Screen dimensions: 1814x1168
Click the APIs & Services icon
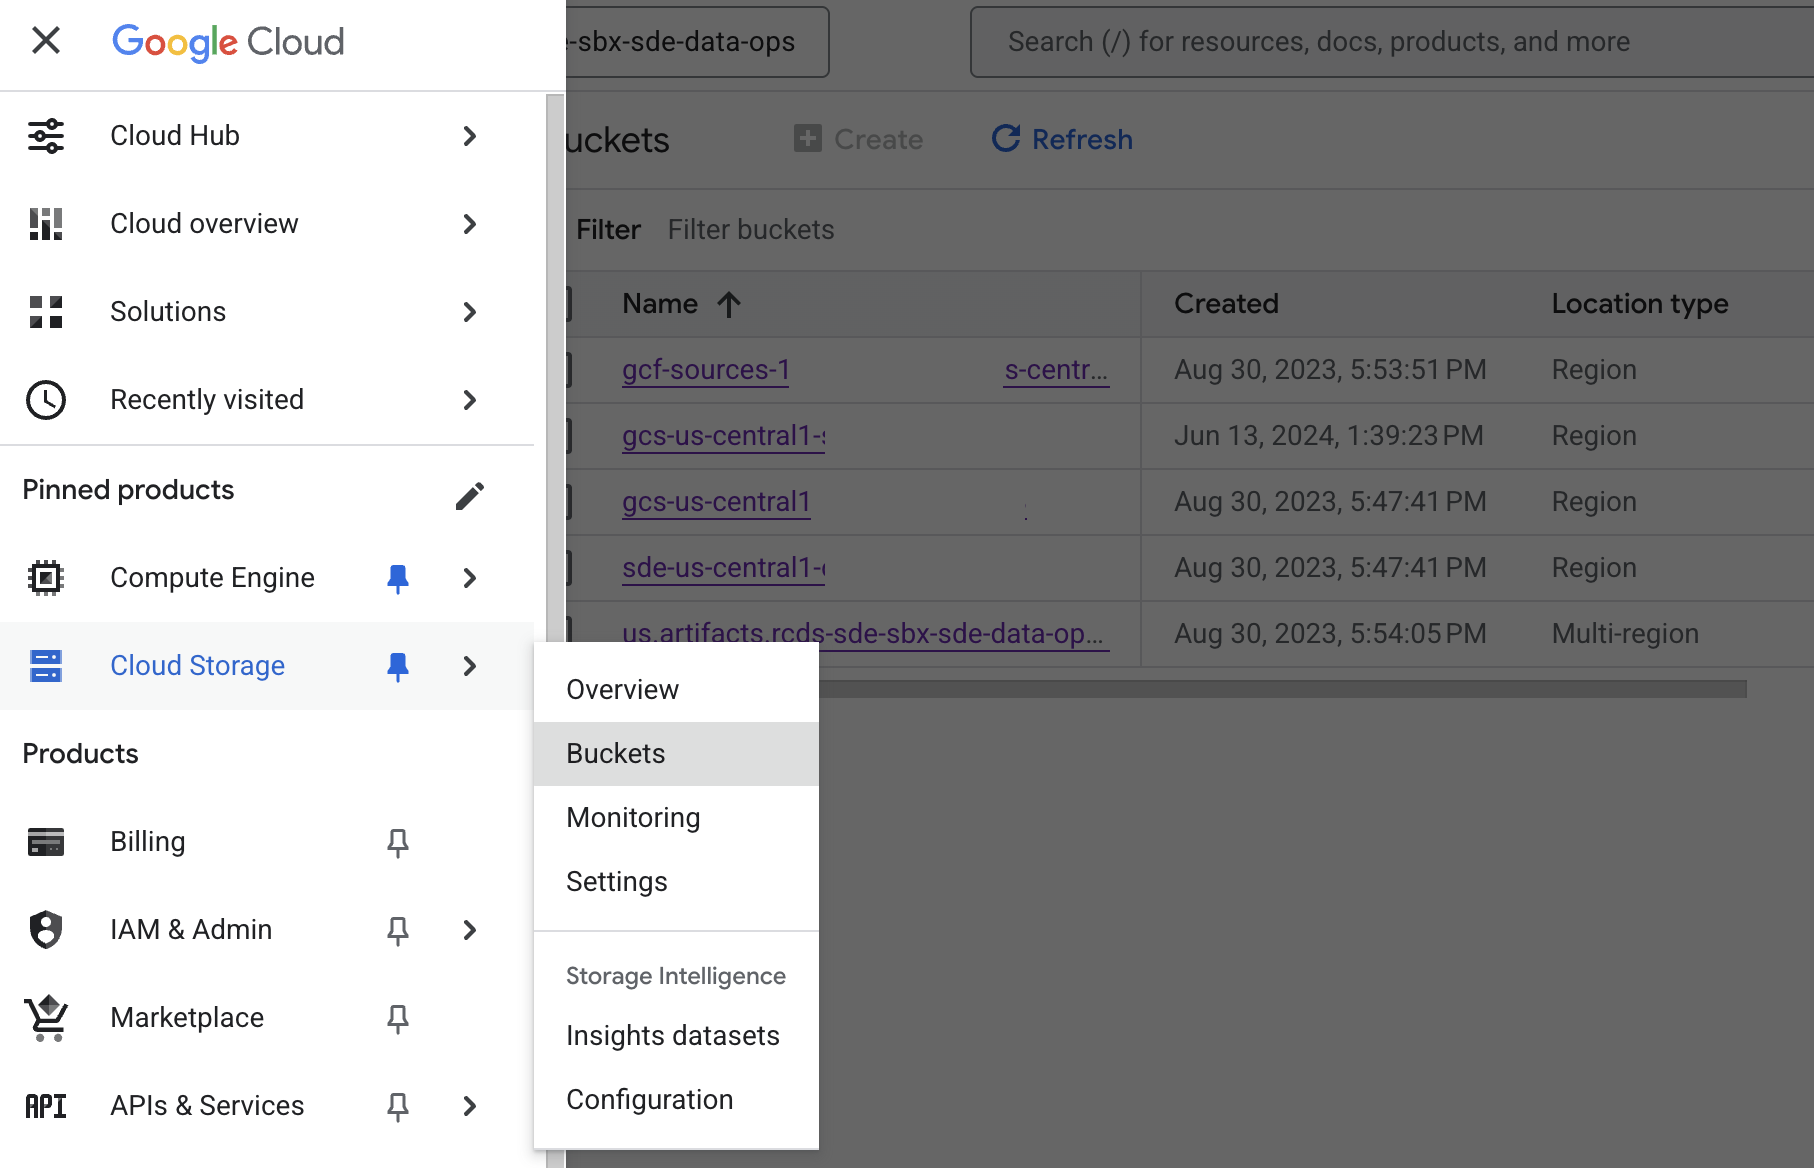click(x=46, y=1106)
